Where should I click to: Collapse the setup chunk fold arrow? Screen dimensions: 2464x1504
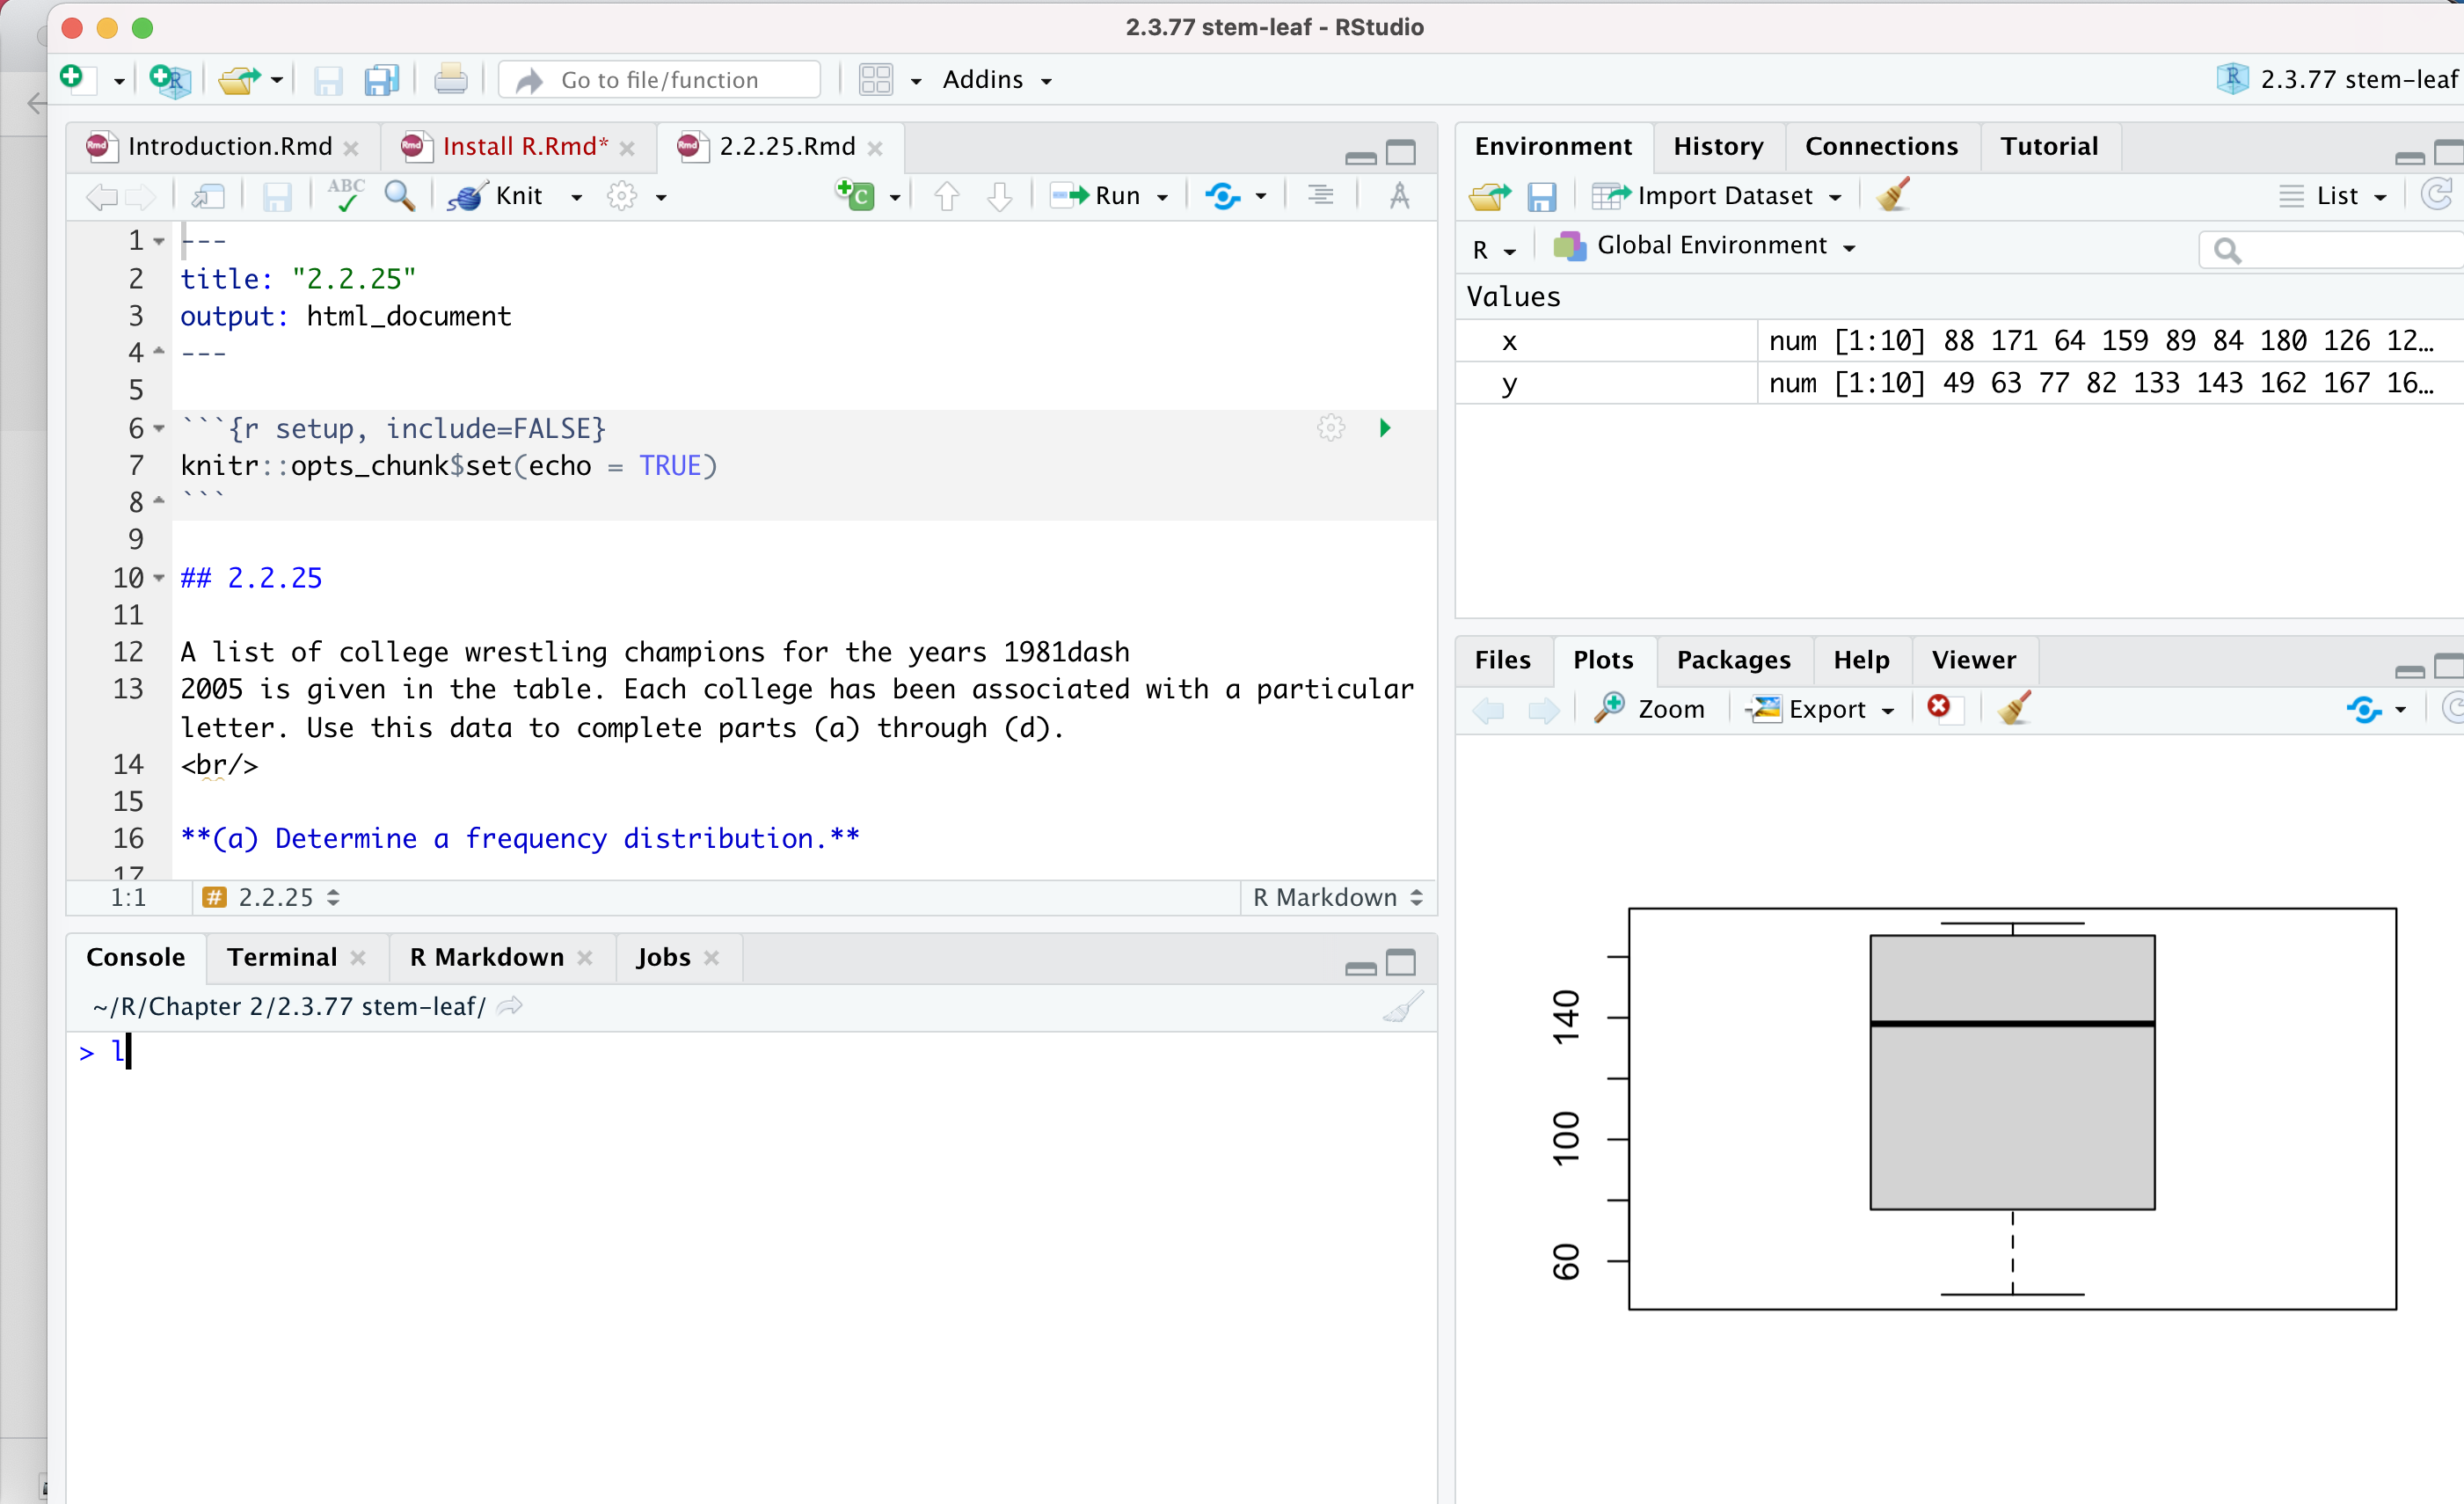pyautogui.click(x=159, y=429)
